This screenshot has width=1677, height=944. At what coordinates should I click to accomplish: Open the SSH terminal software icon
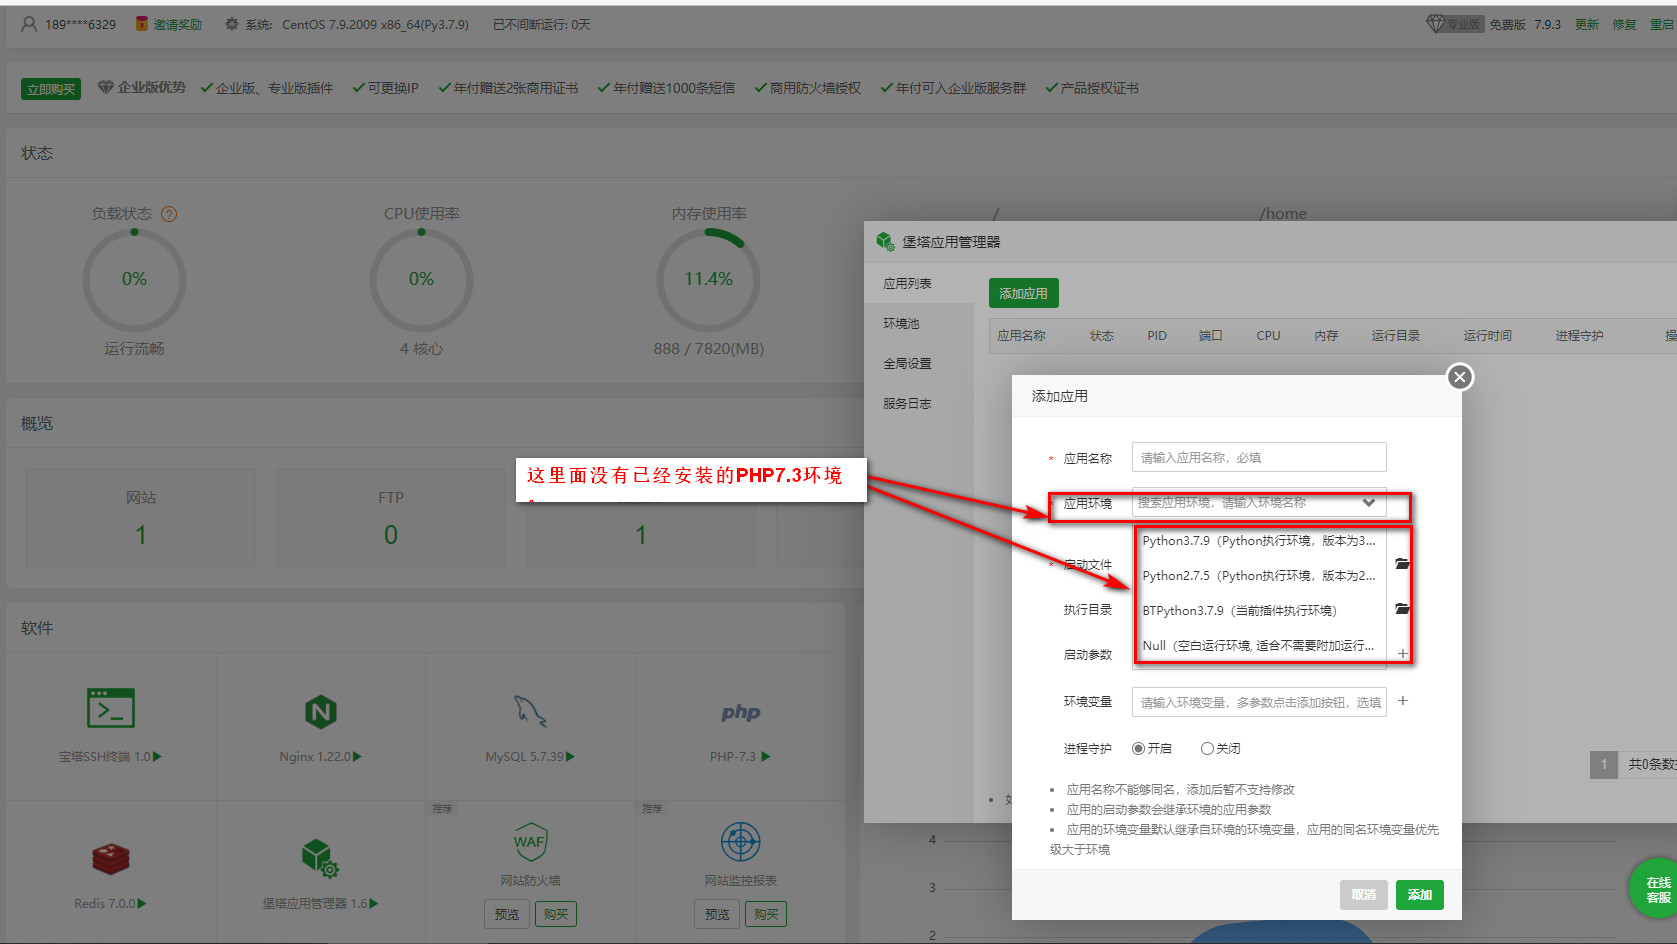tap(110, 708)
